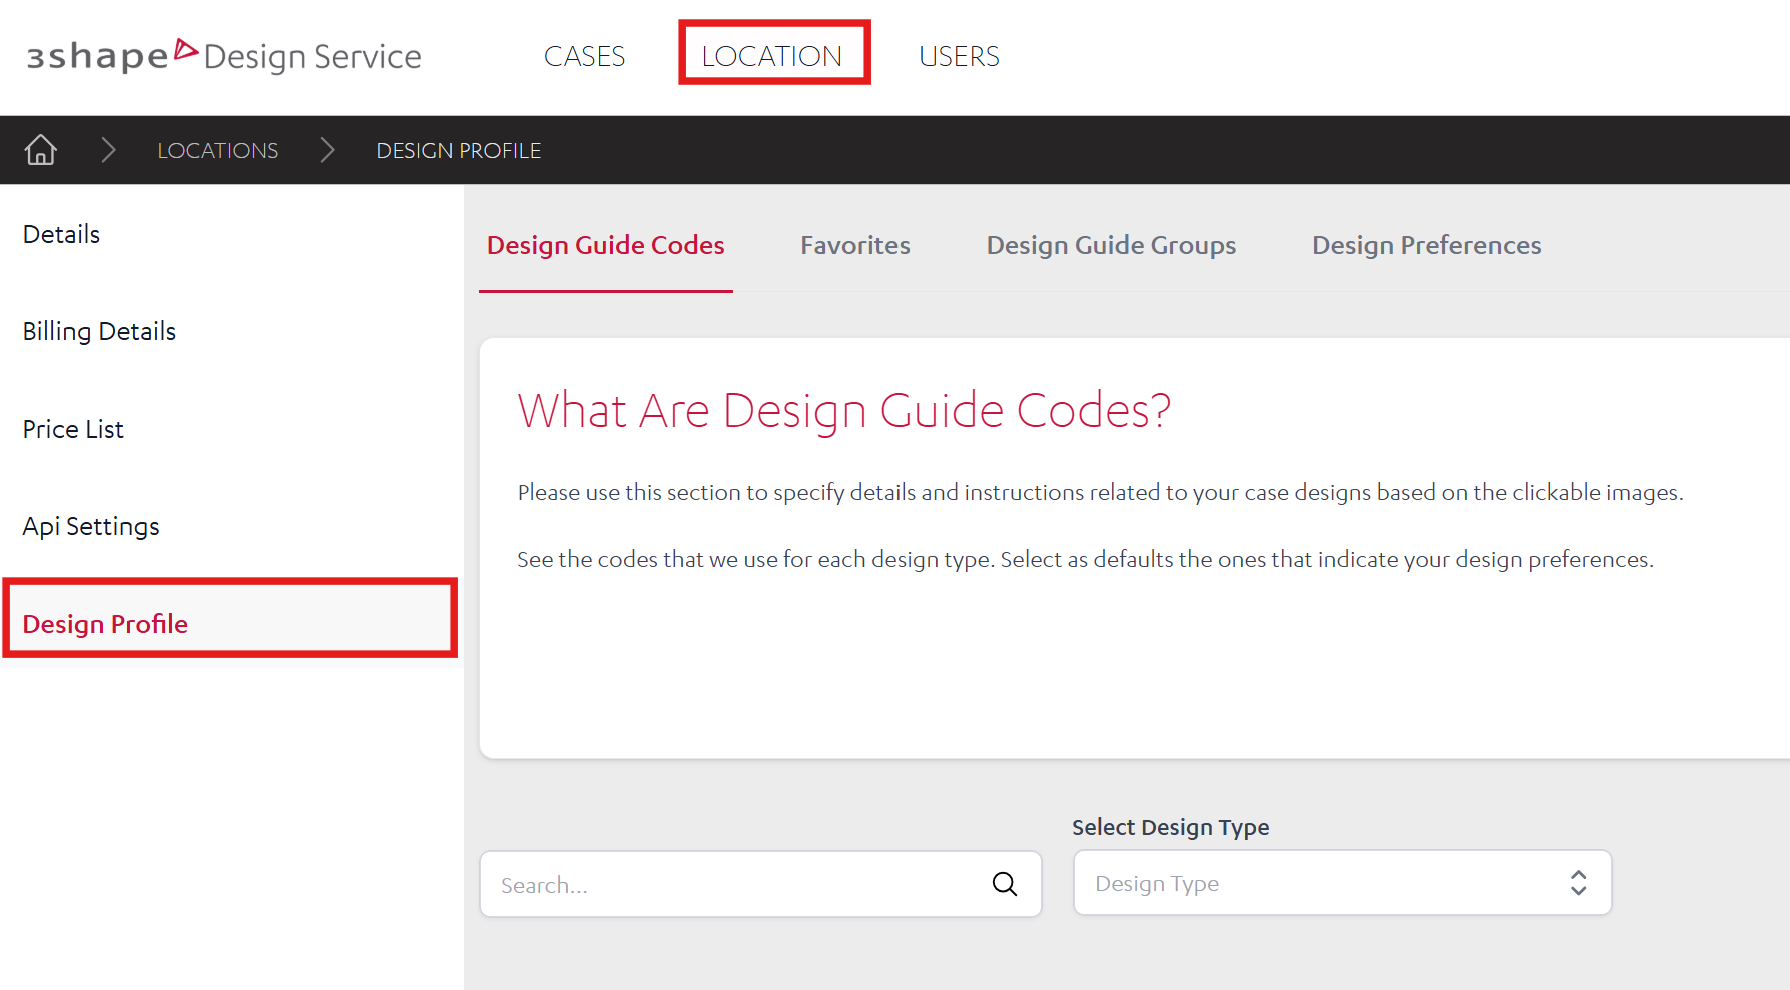Open Price List in the sidebar
Screen dimensions: 1790x990
click(x=73, y=430)
